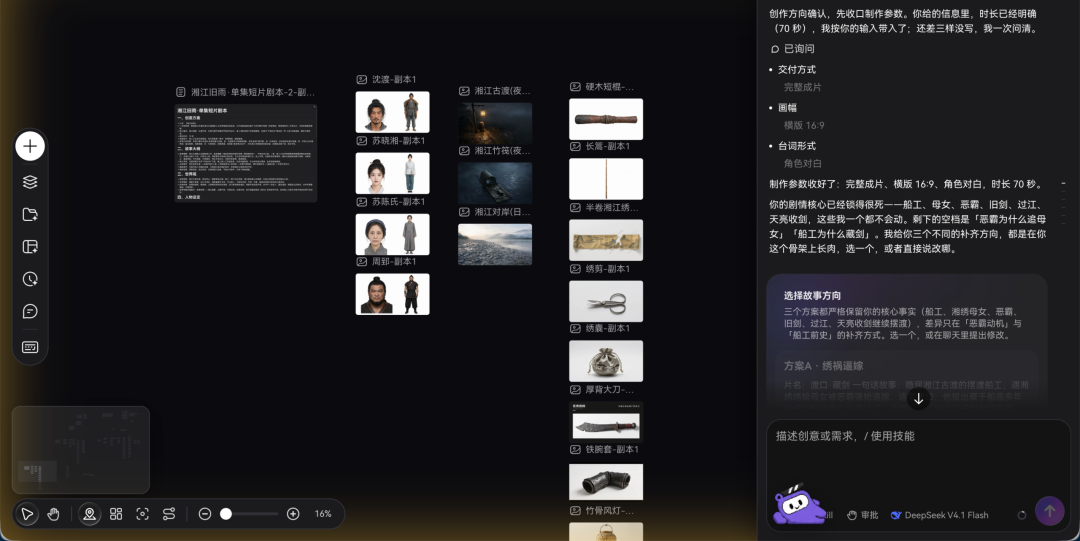This screenshot has height=541, width=1080.
Task: Click the scroll-to-bottom down arrow button
Action: pos(918,398)
